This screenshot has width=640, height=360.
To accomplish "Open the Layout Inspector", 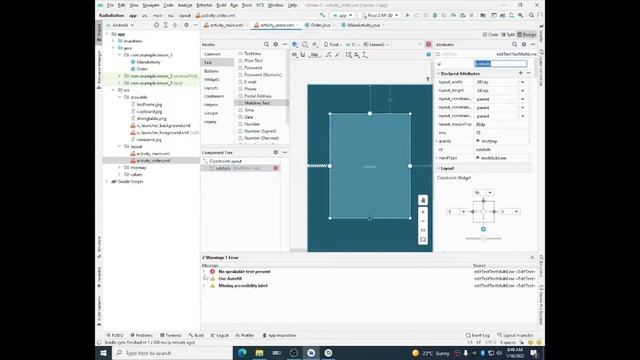I will [516, 335].
